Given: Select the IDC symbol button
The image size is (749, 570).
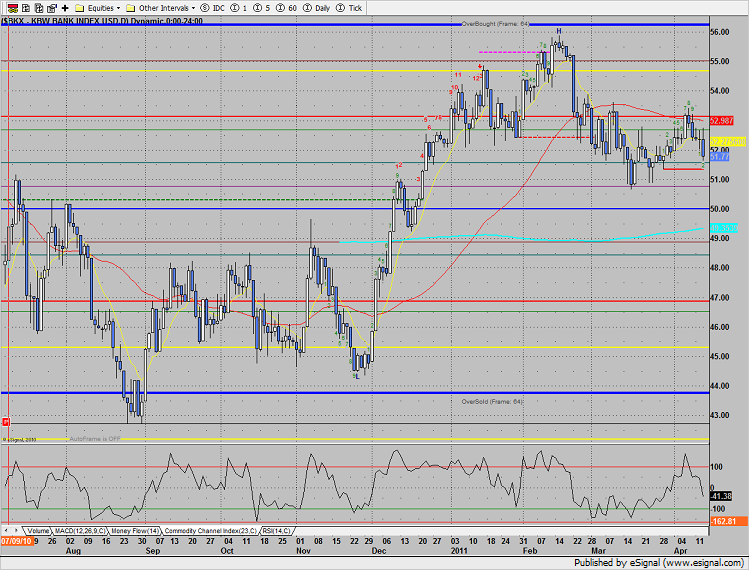Looking at the screenshot, I should pyautogui.click(x=213, y=8).
